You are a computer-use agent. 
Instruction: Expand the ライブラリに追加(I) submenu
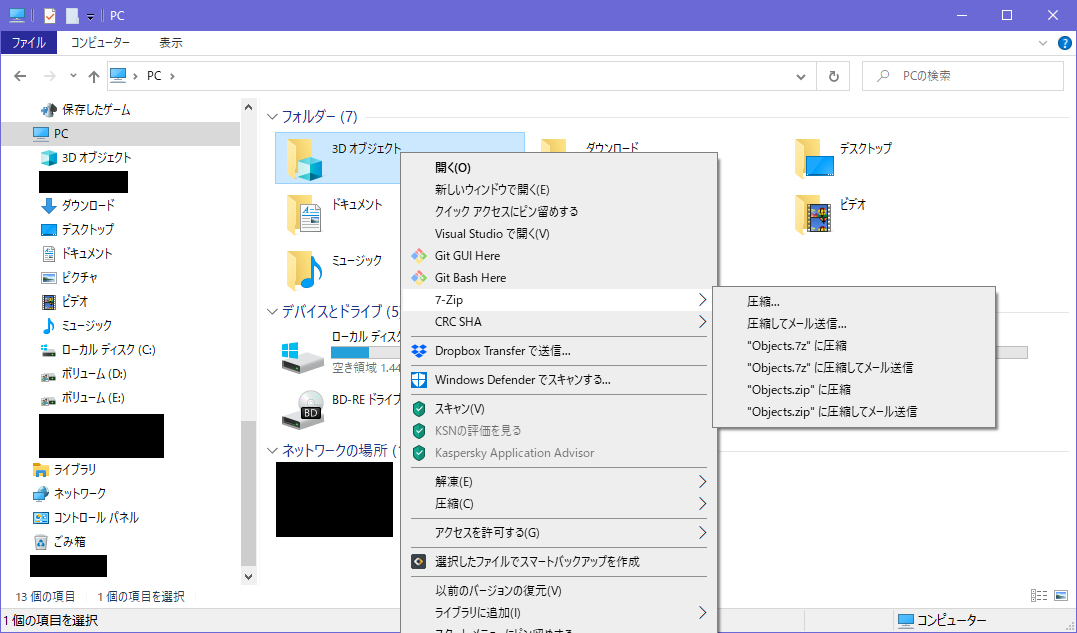point(702,612)
